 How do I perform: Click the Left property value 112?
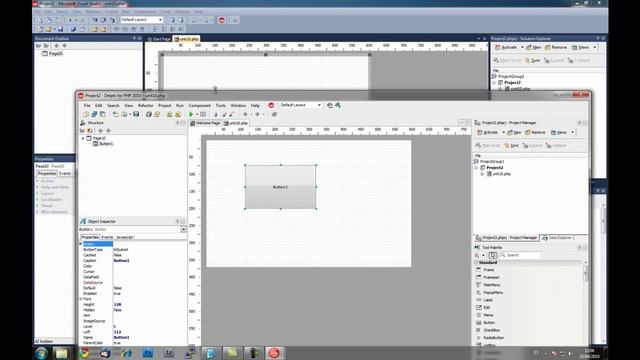117,332
